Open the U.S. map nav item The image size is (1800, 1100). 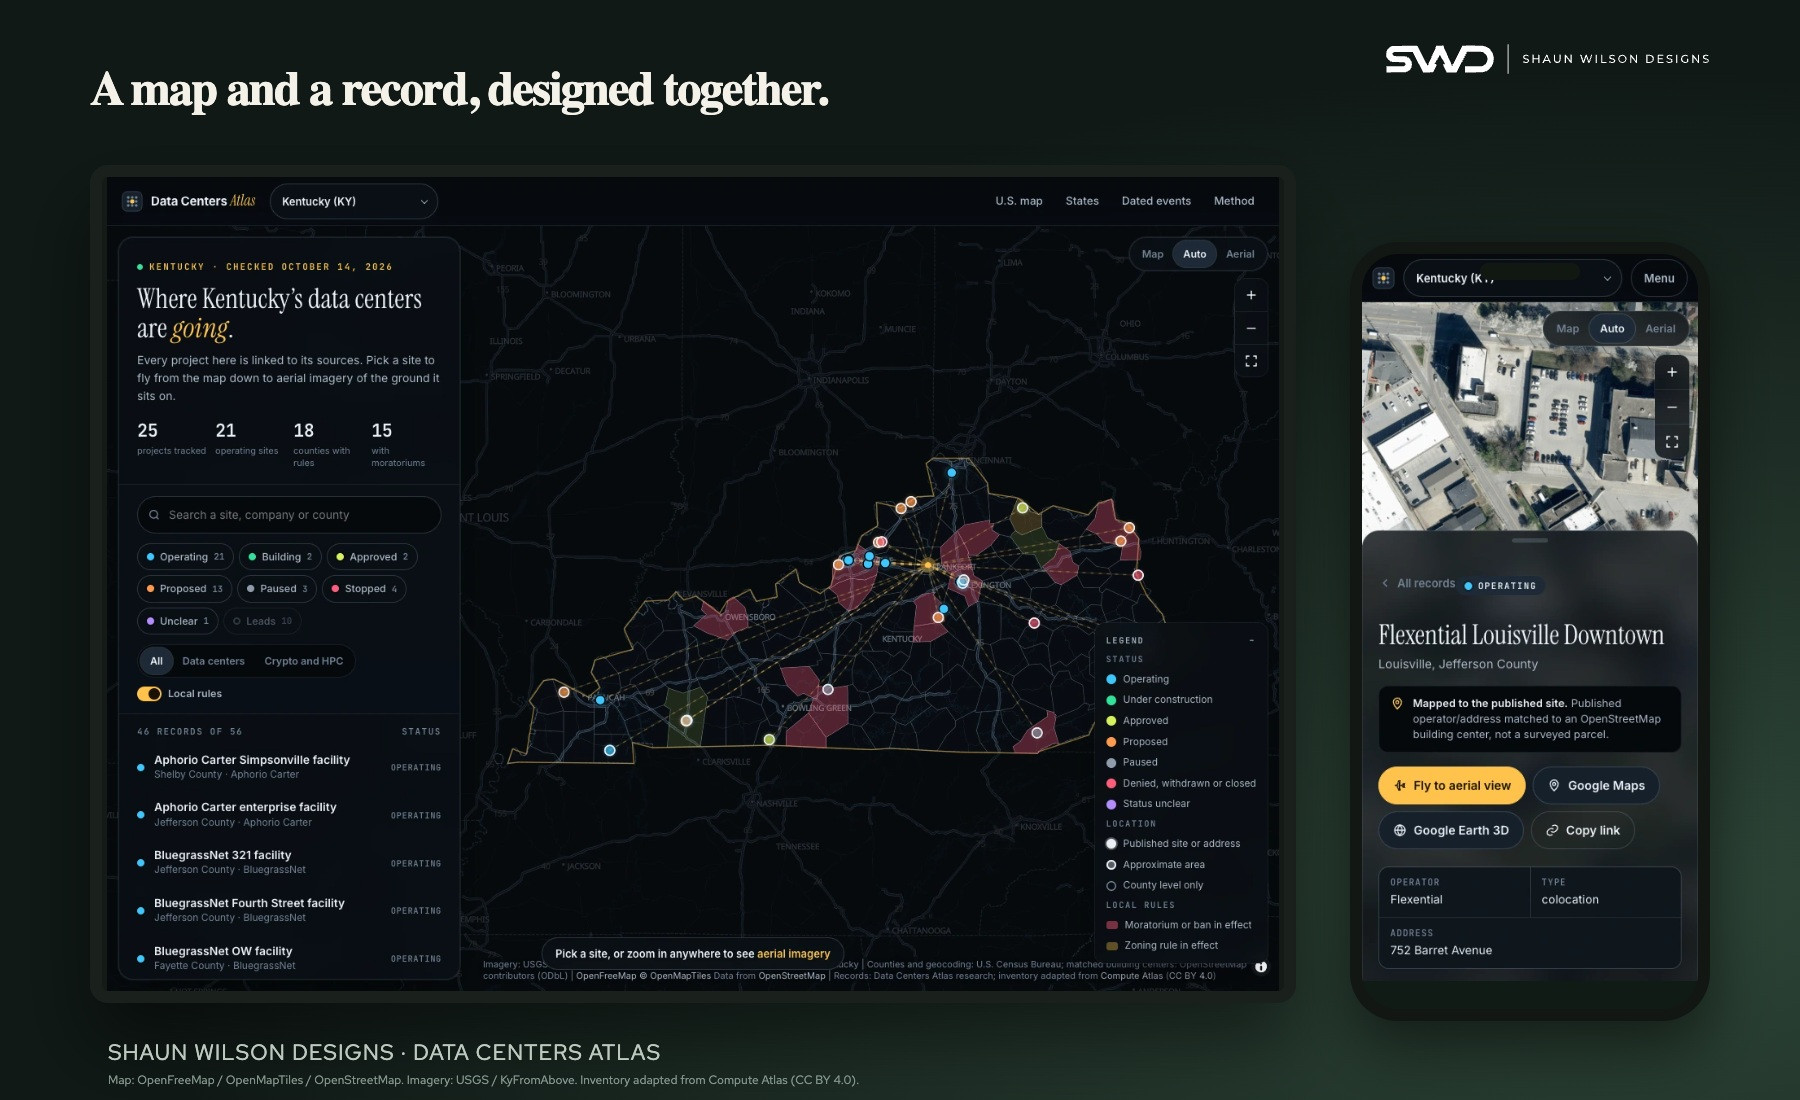pos(1018,201)
